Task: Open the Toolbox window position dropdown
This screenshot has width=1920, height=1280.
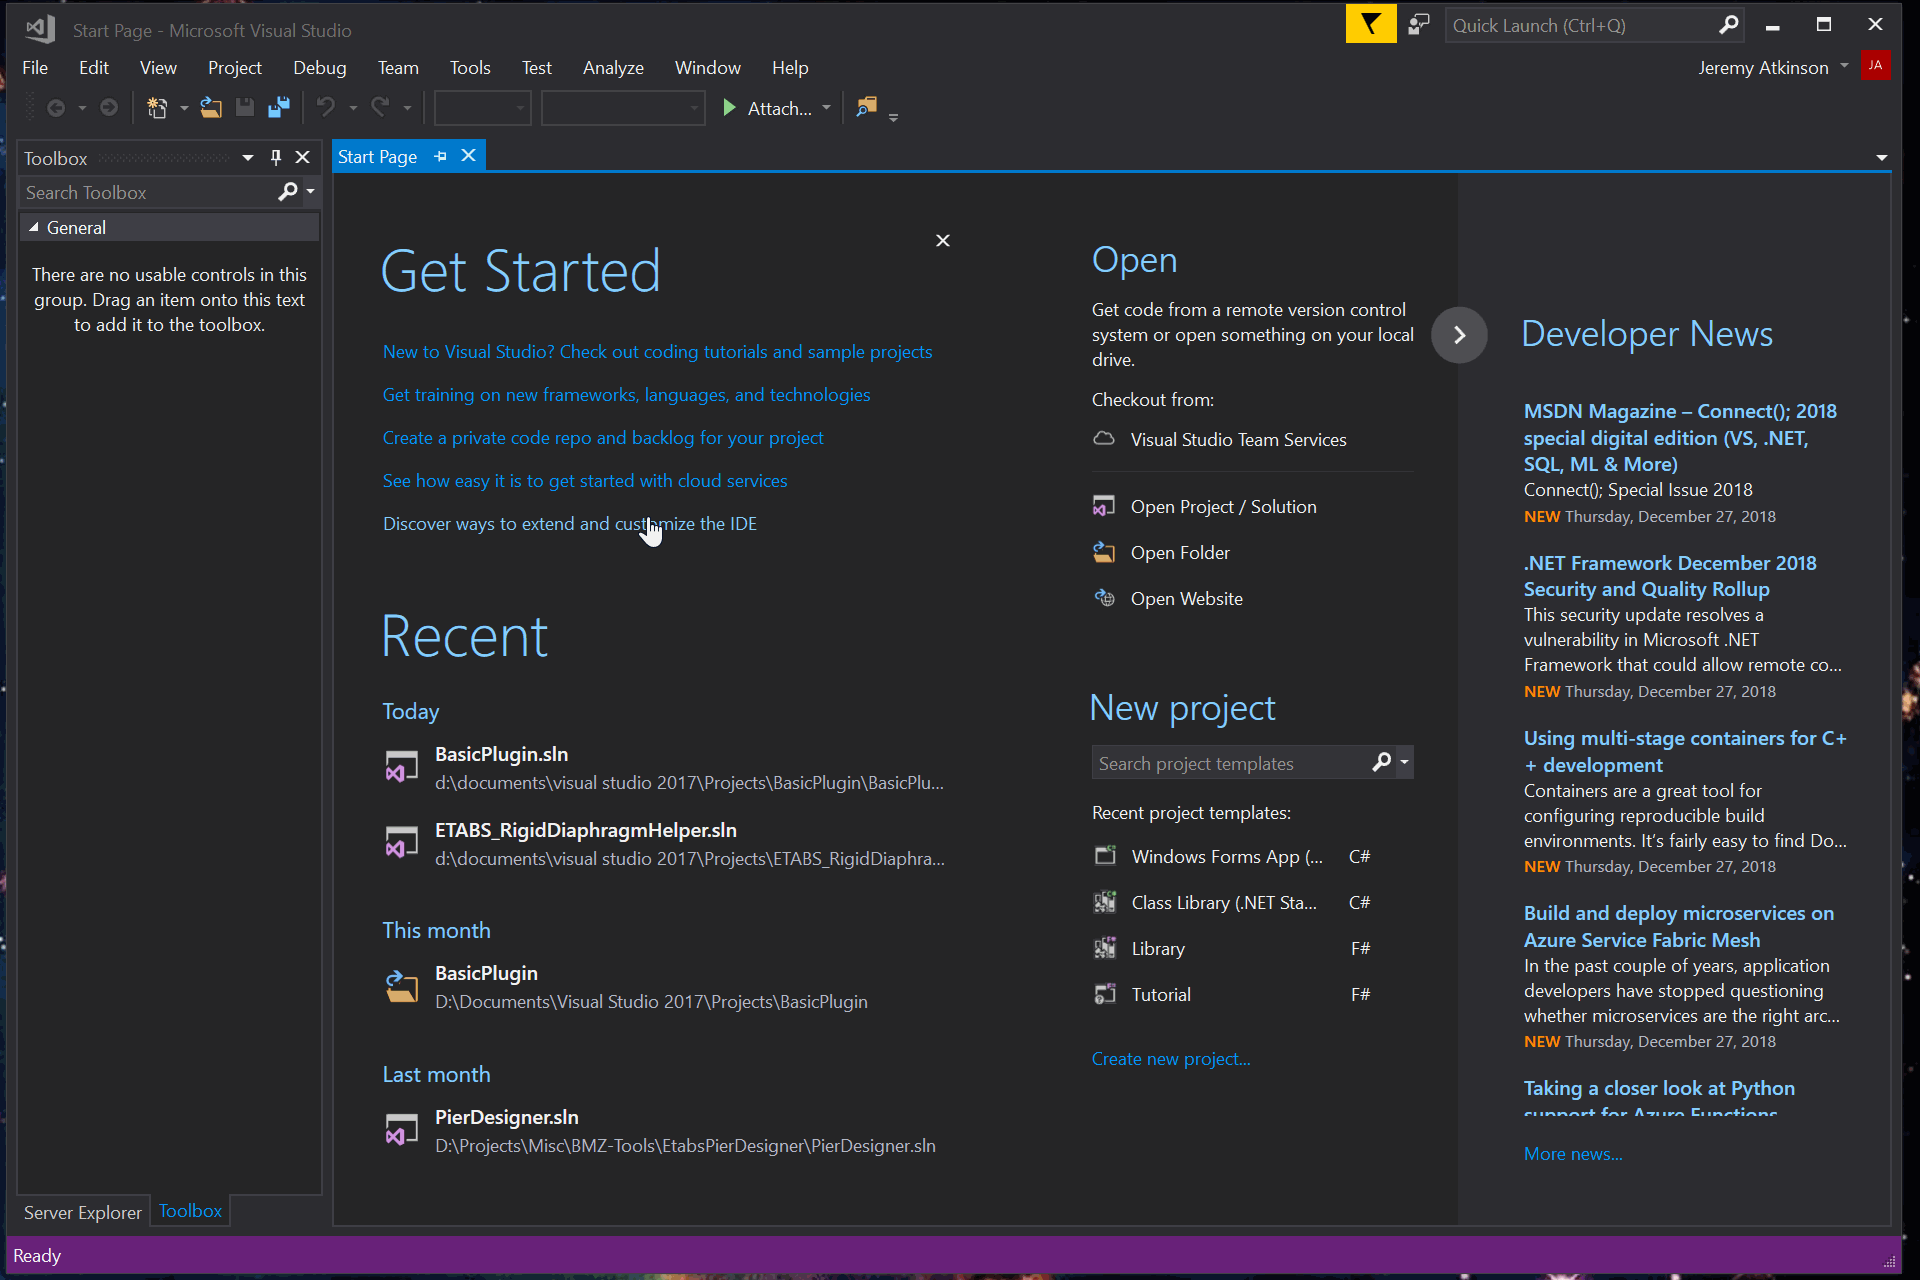Action: click(x=248, y=158)
